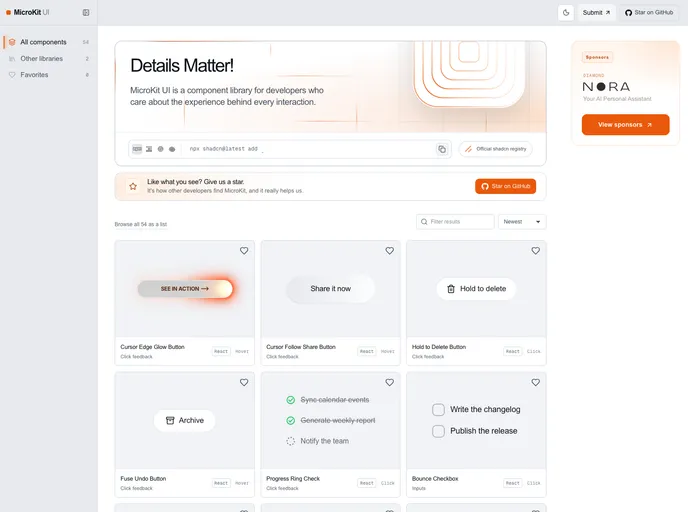
Task: Click the All components stack icon
Action: click(12, 42)
